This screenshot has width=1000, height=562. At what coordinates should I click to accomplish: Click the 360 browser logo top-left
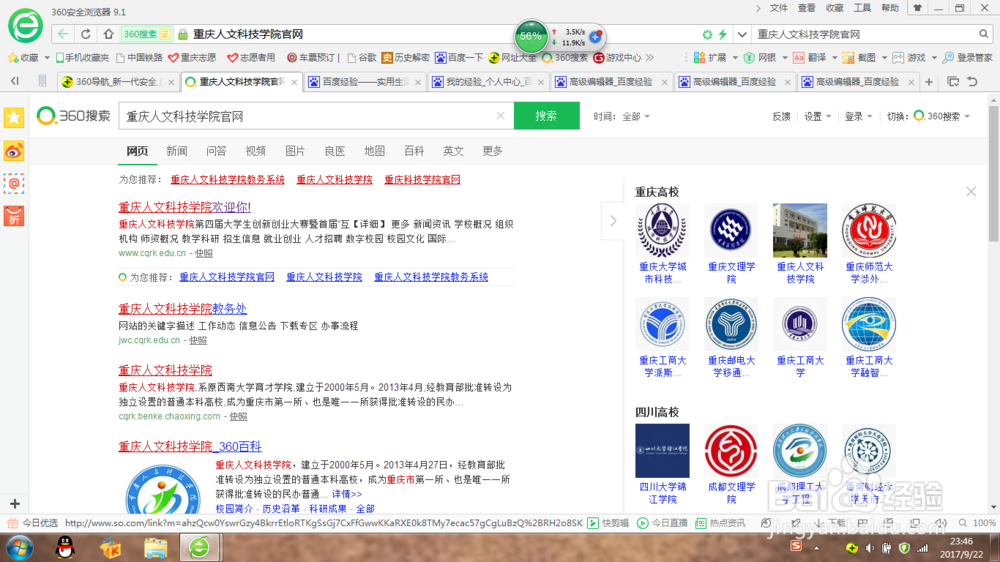25,26
